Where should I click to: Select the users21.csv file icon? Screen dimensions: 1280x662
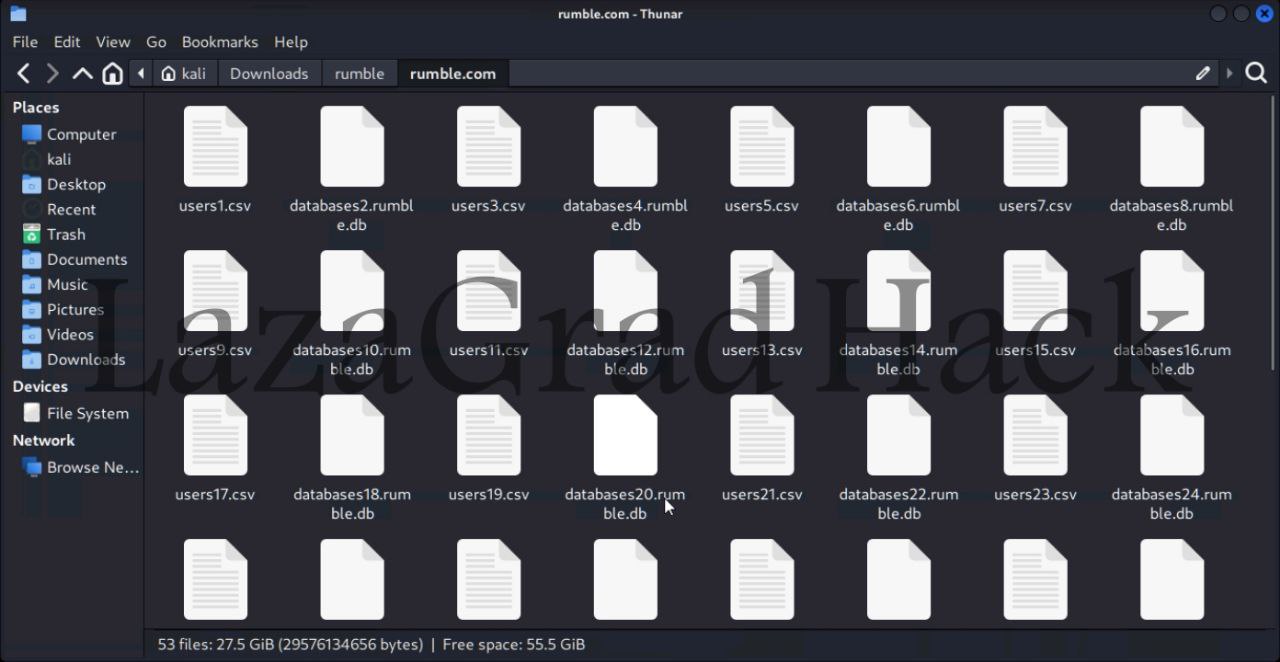pos(762,435)
